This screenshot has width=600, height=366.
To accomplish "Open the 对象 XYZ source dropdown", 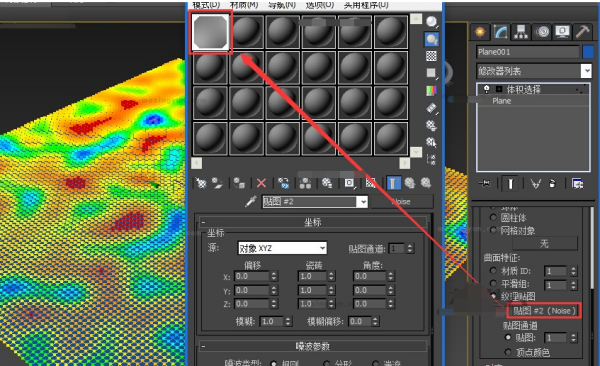I will click(x=322, y=248).
